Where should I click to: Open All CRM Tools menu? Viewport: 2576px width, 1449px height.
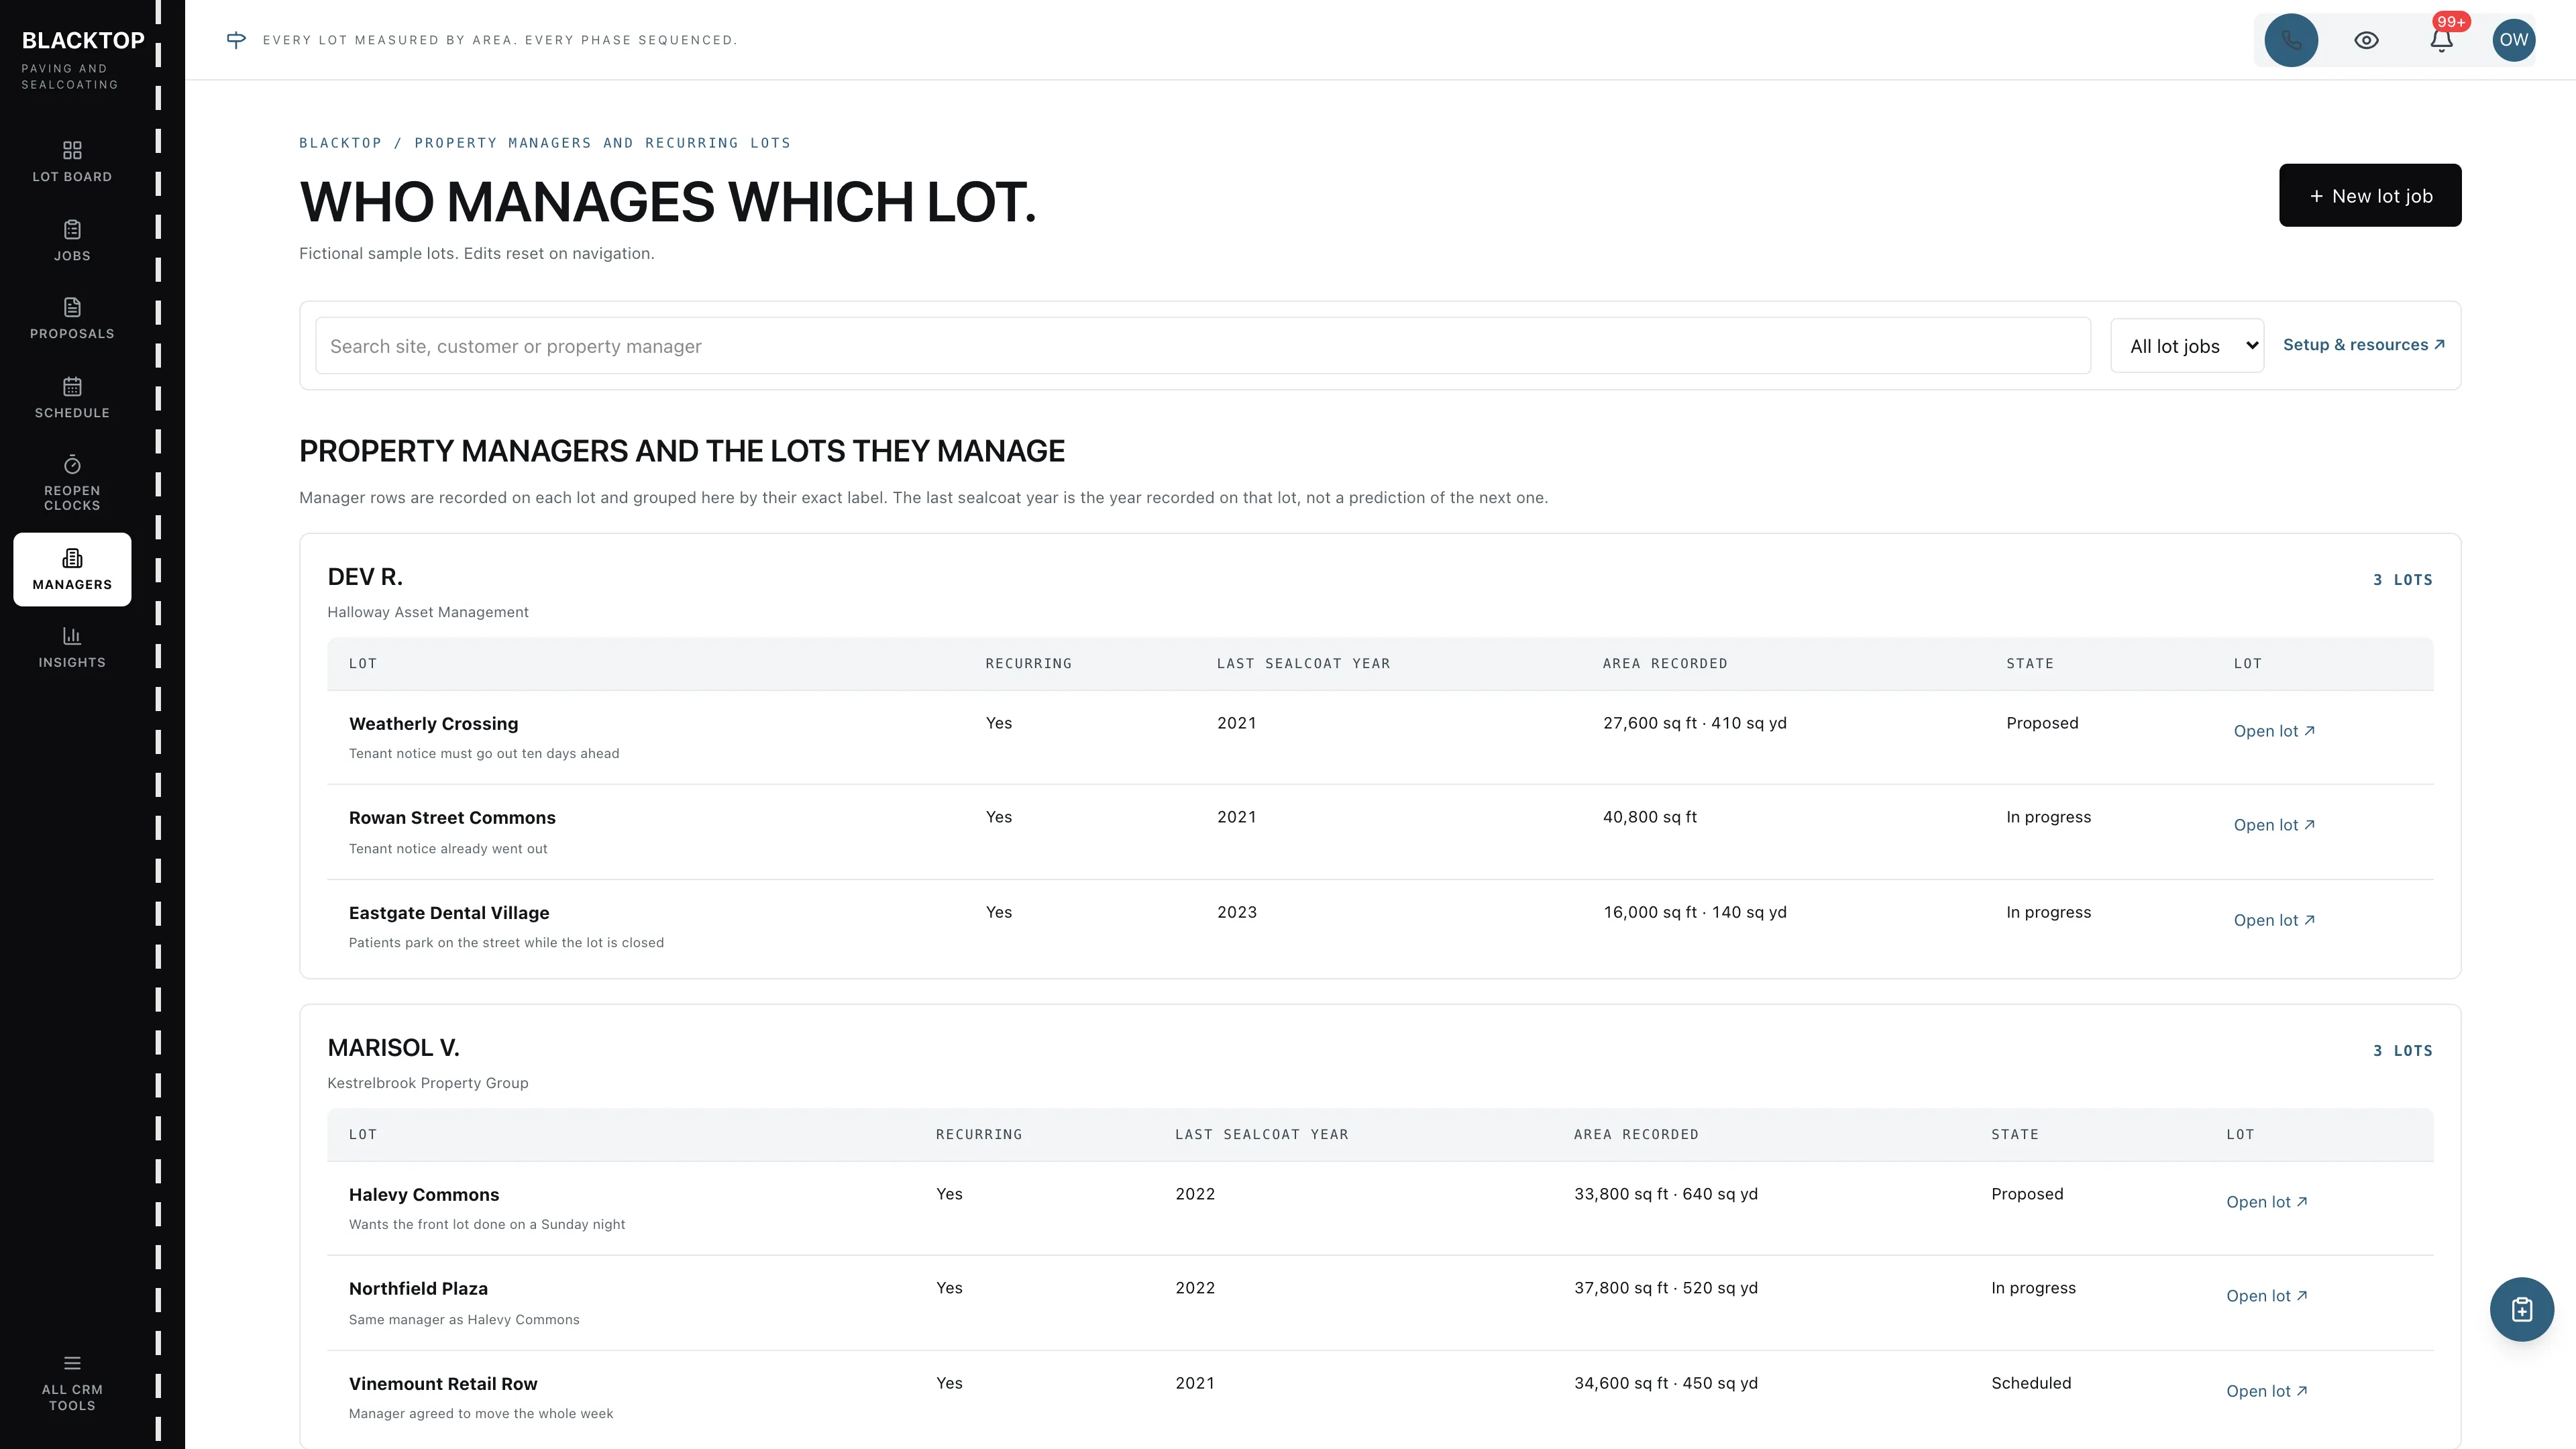point(72,1383)
